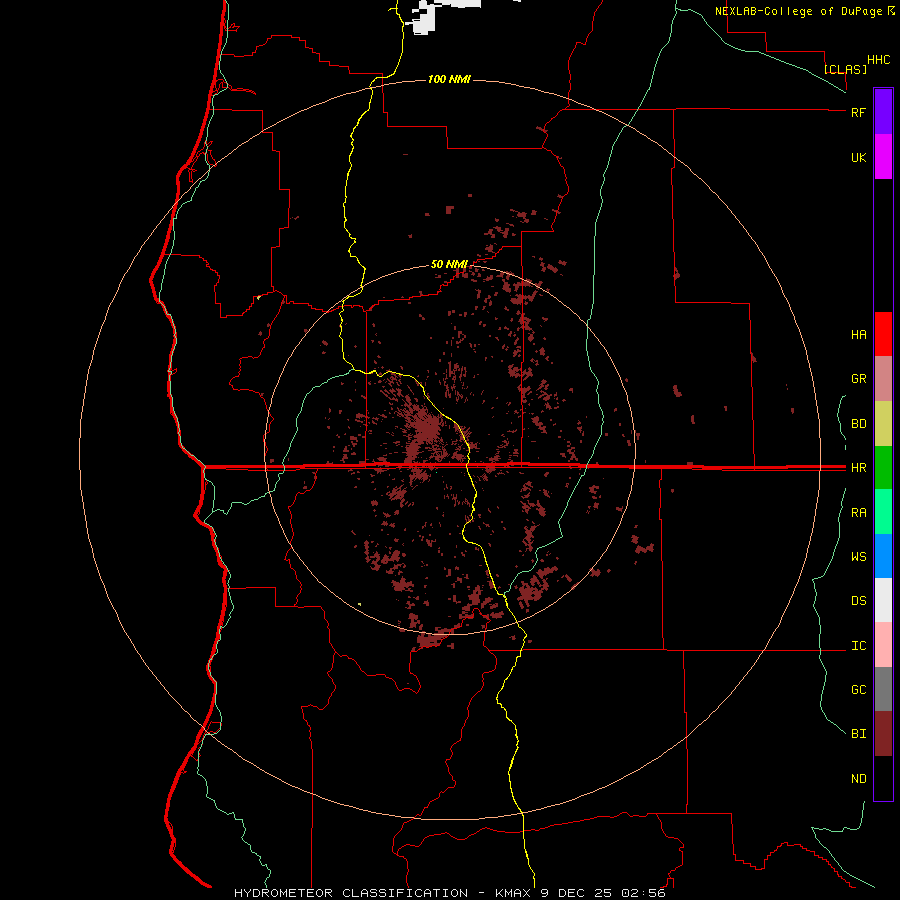Click the white DS legend swatch
The image size is (900, 900).
(883, 600)
